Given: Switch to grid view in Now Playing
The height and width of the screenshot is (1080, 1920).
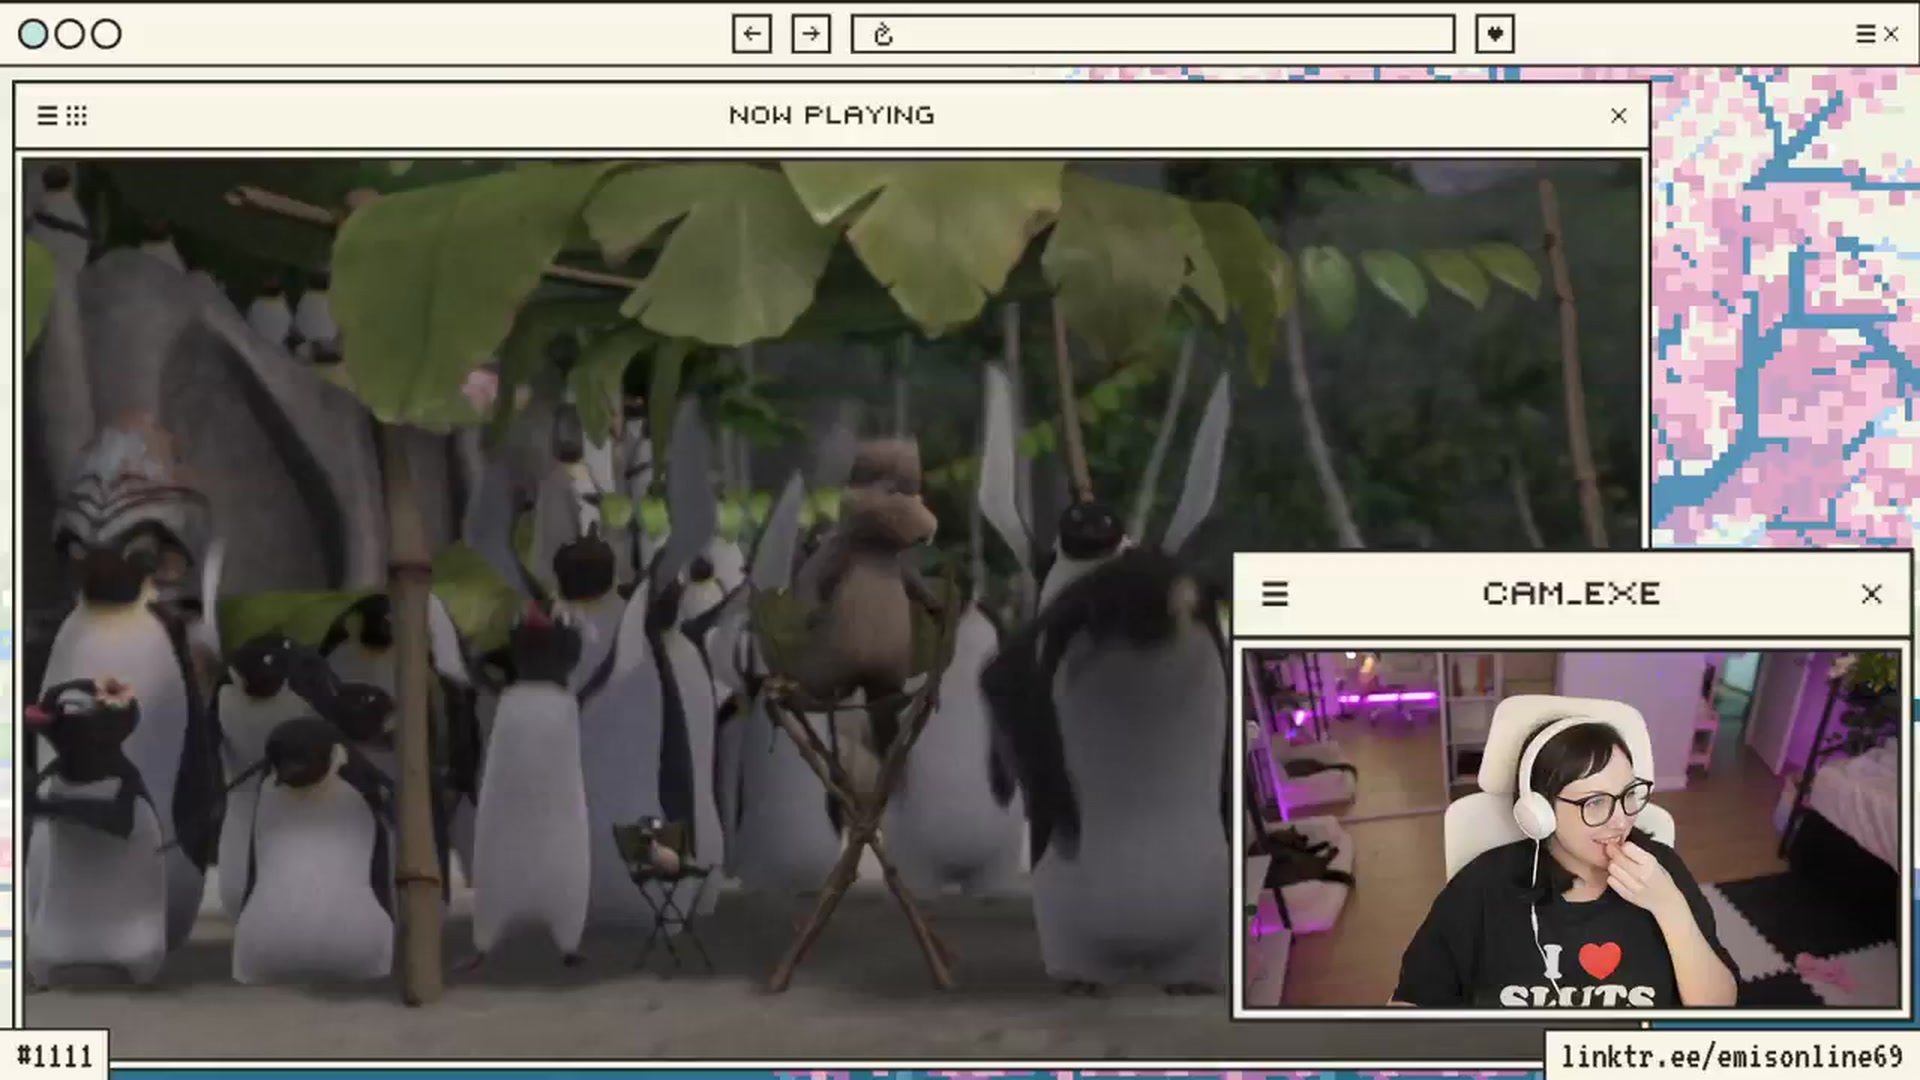Looking at the screenshot, I should point(77,116).
